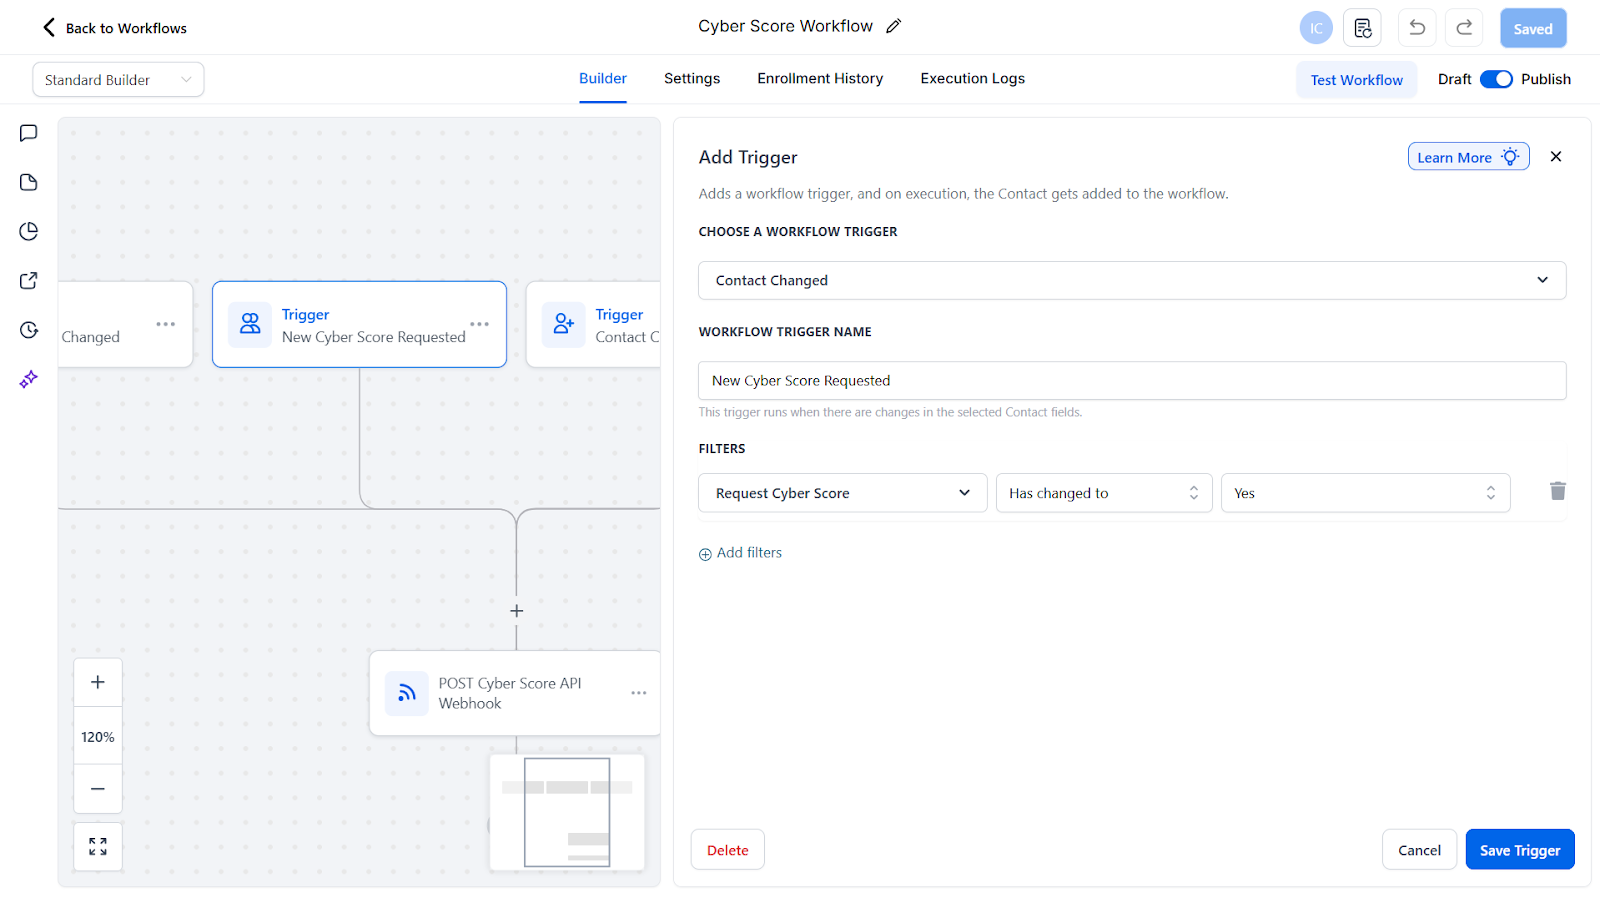This screenshot has height=898, width=1600.
Task: Click the canvas minimap thumbnail
Action: coord(567,811)
